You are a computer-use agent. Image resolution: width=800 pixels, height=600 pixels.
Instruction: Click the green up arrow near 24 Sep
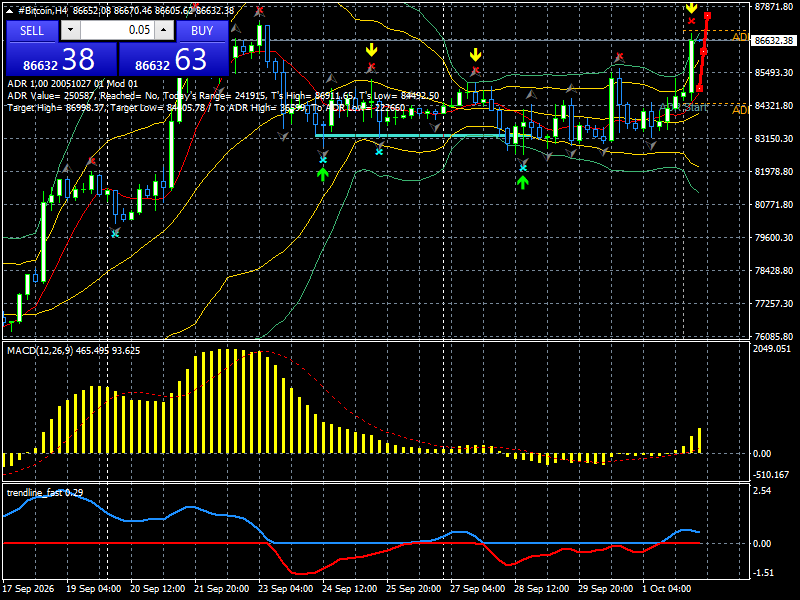[x=322, y=174]
